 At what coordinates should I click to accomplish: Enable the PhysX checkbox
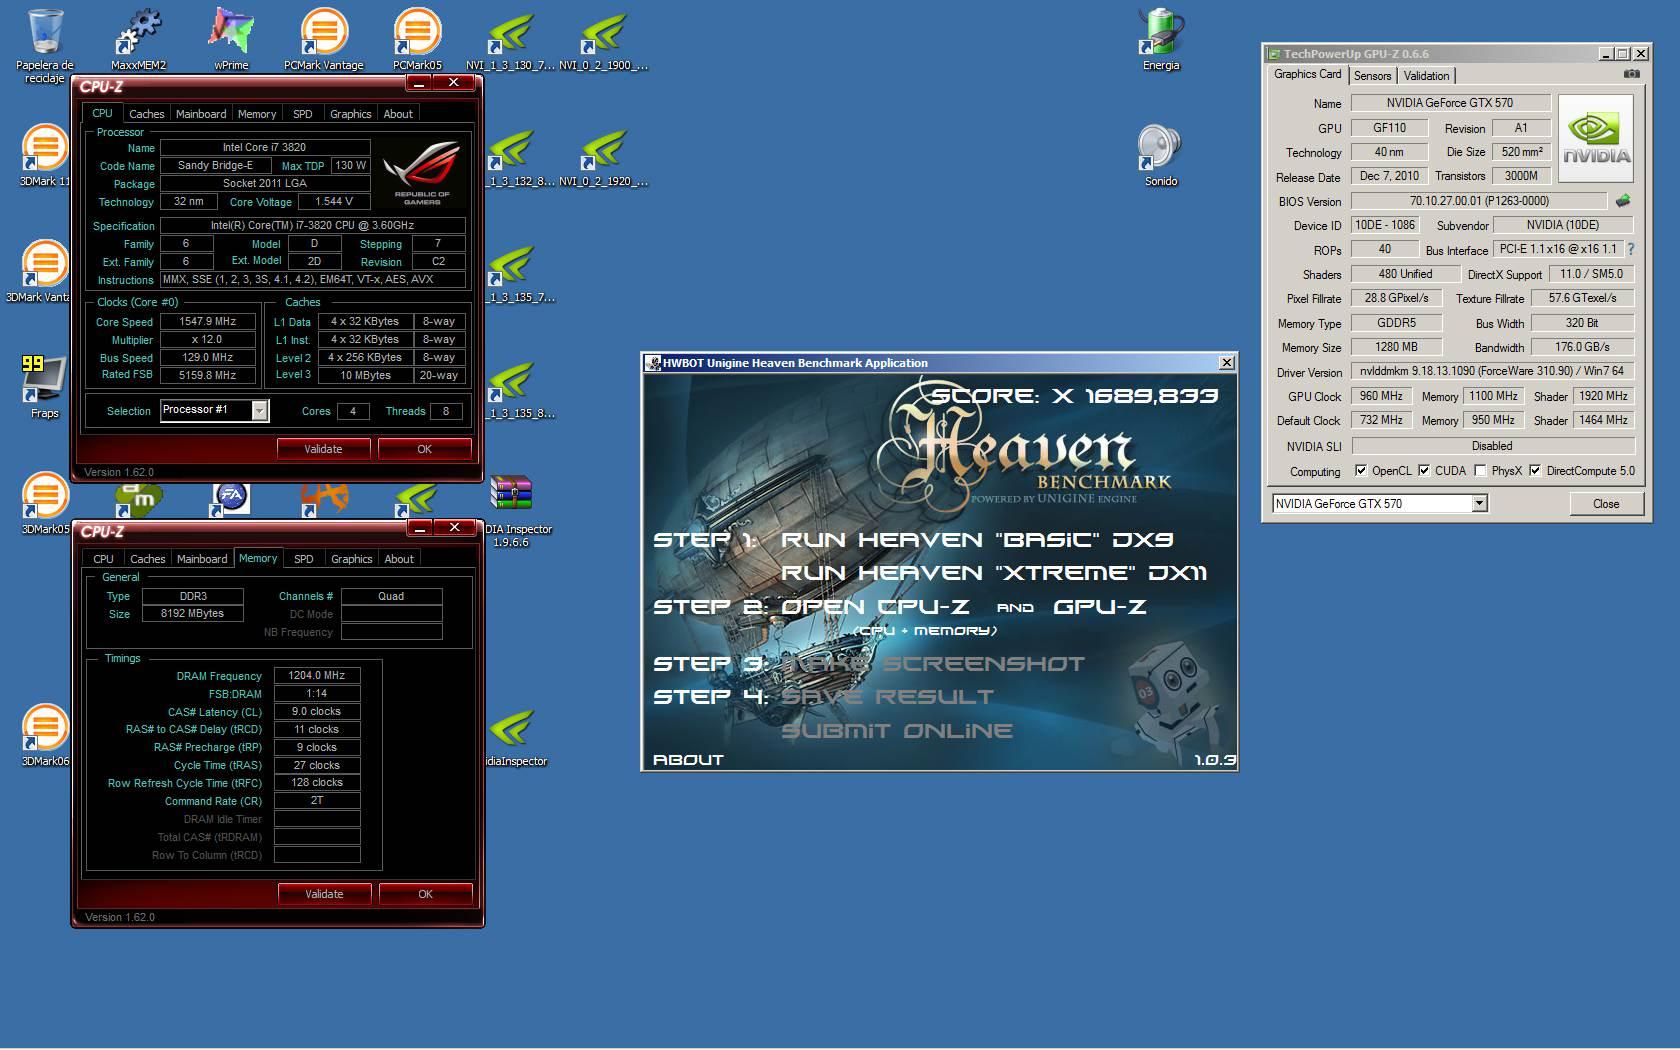click(1479, 470)
